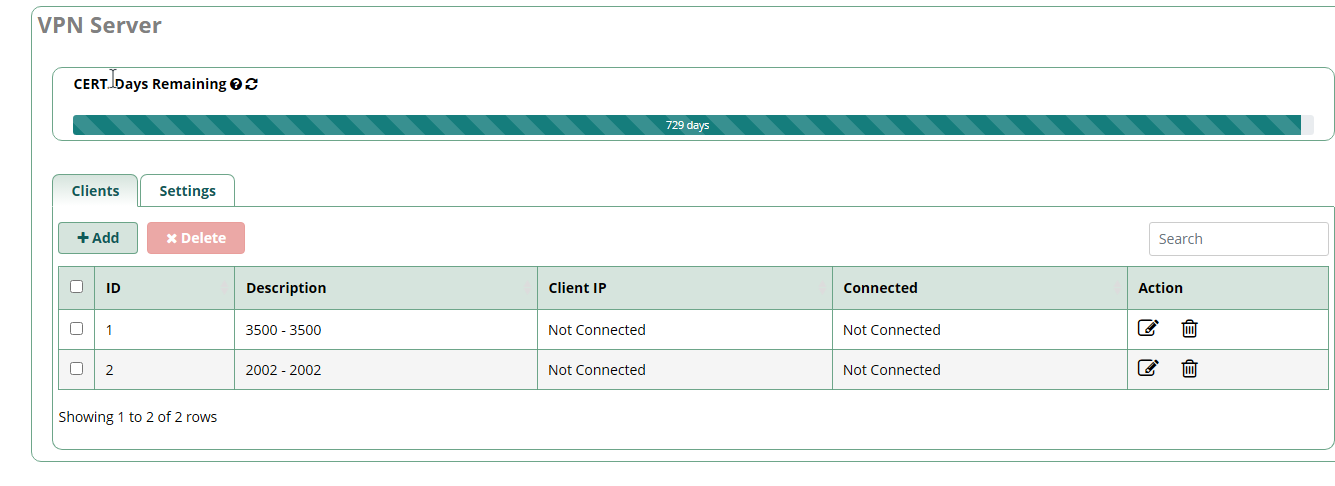Screen dimensions: 1335x486
Task: Check the box for client ID 2
Action: pos(77,368)
